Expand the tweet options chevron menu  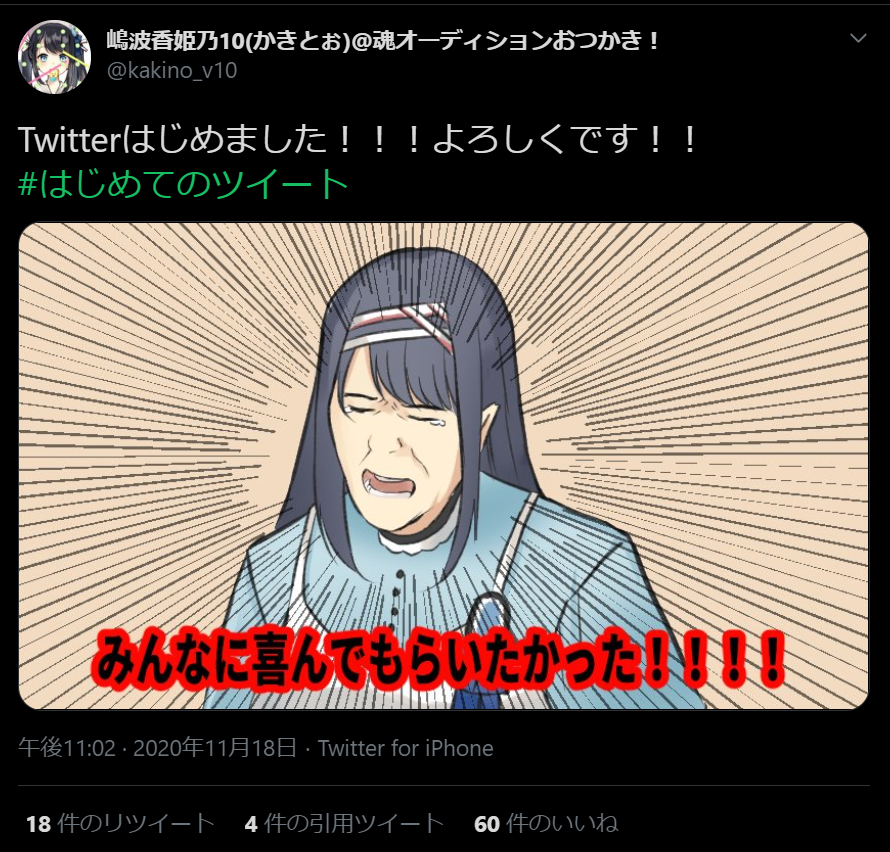[x=858, y=38]
